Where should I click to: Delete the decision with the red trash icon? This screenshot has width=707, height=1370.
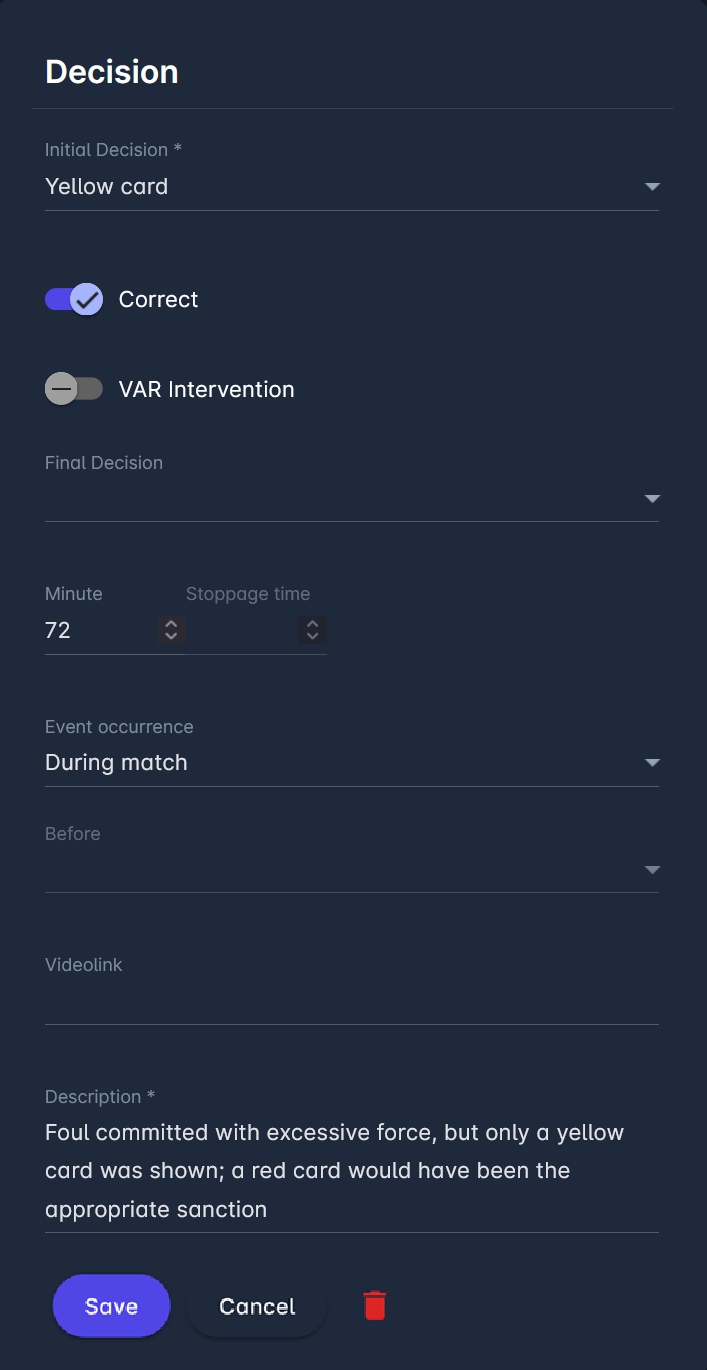(x=375, y=1306)
